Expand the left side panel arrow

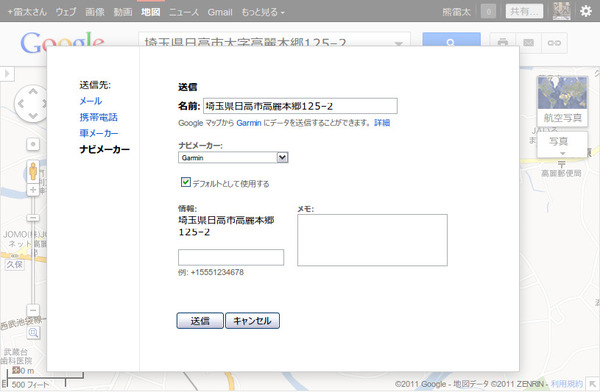pyautogui.click(x=7, y=74)
